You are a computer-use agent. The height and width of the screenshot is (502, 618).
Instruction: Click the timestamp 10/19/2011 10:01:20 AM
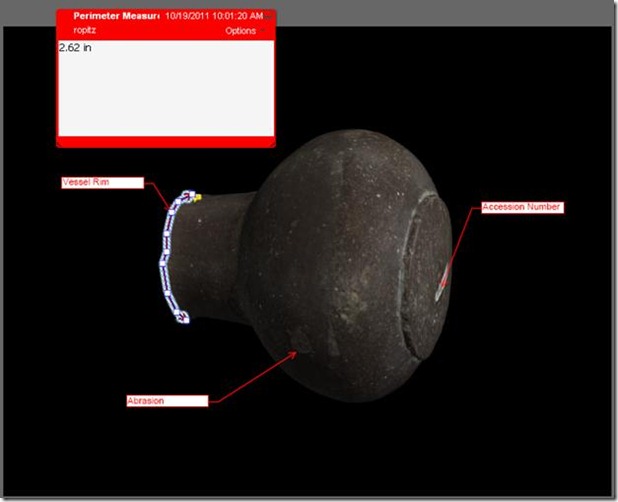click(x=214, y=16)
